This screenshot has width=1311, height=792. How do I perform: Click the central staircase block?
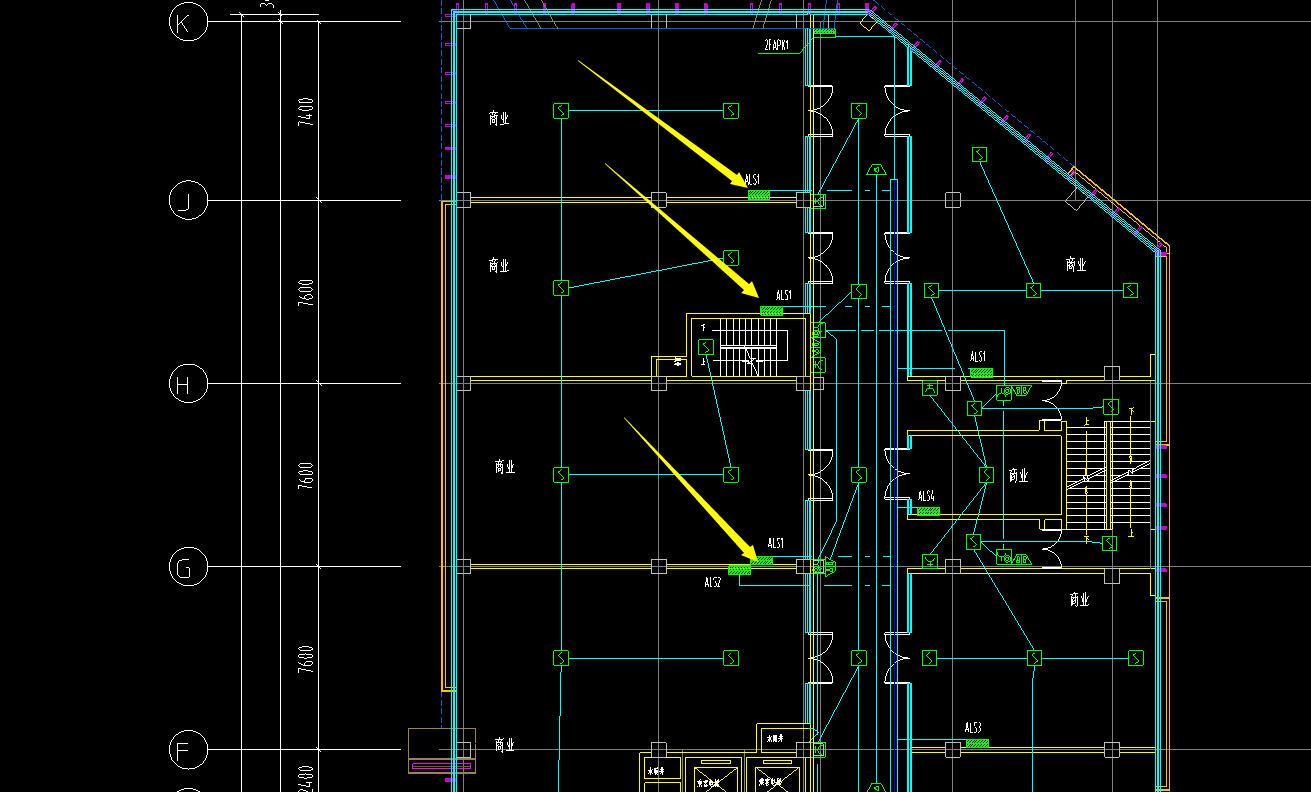[x=747, y=346]
